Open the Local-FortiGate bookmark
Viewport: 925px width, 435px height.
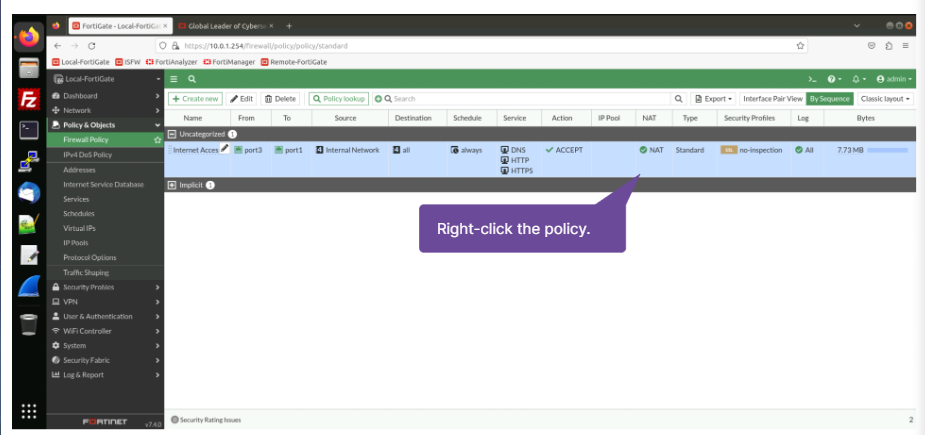(81, 62)
